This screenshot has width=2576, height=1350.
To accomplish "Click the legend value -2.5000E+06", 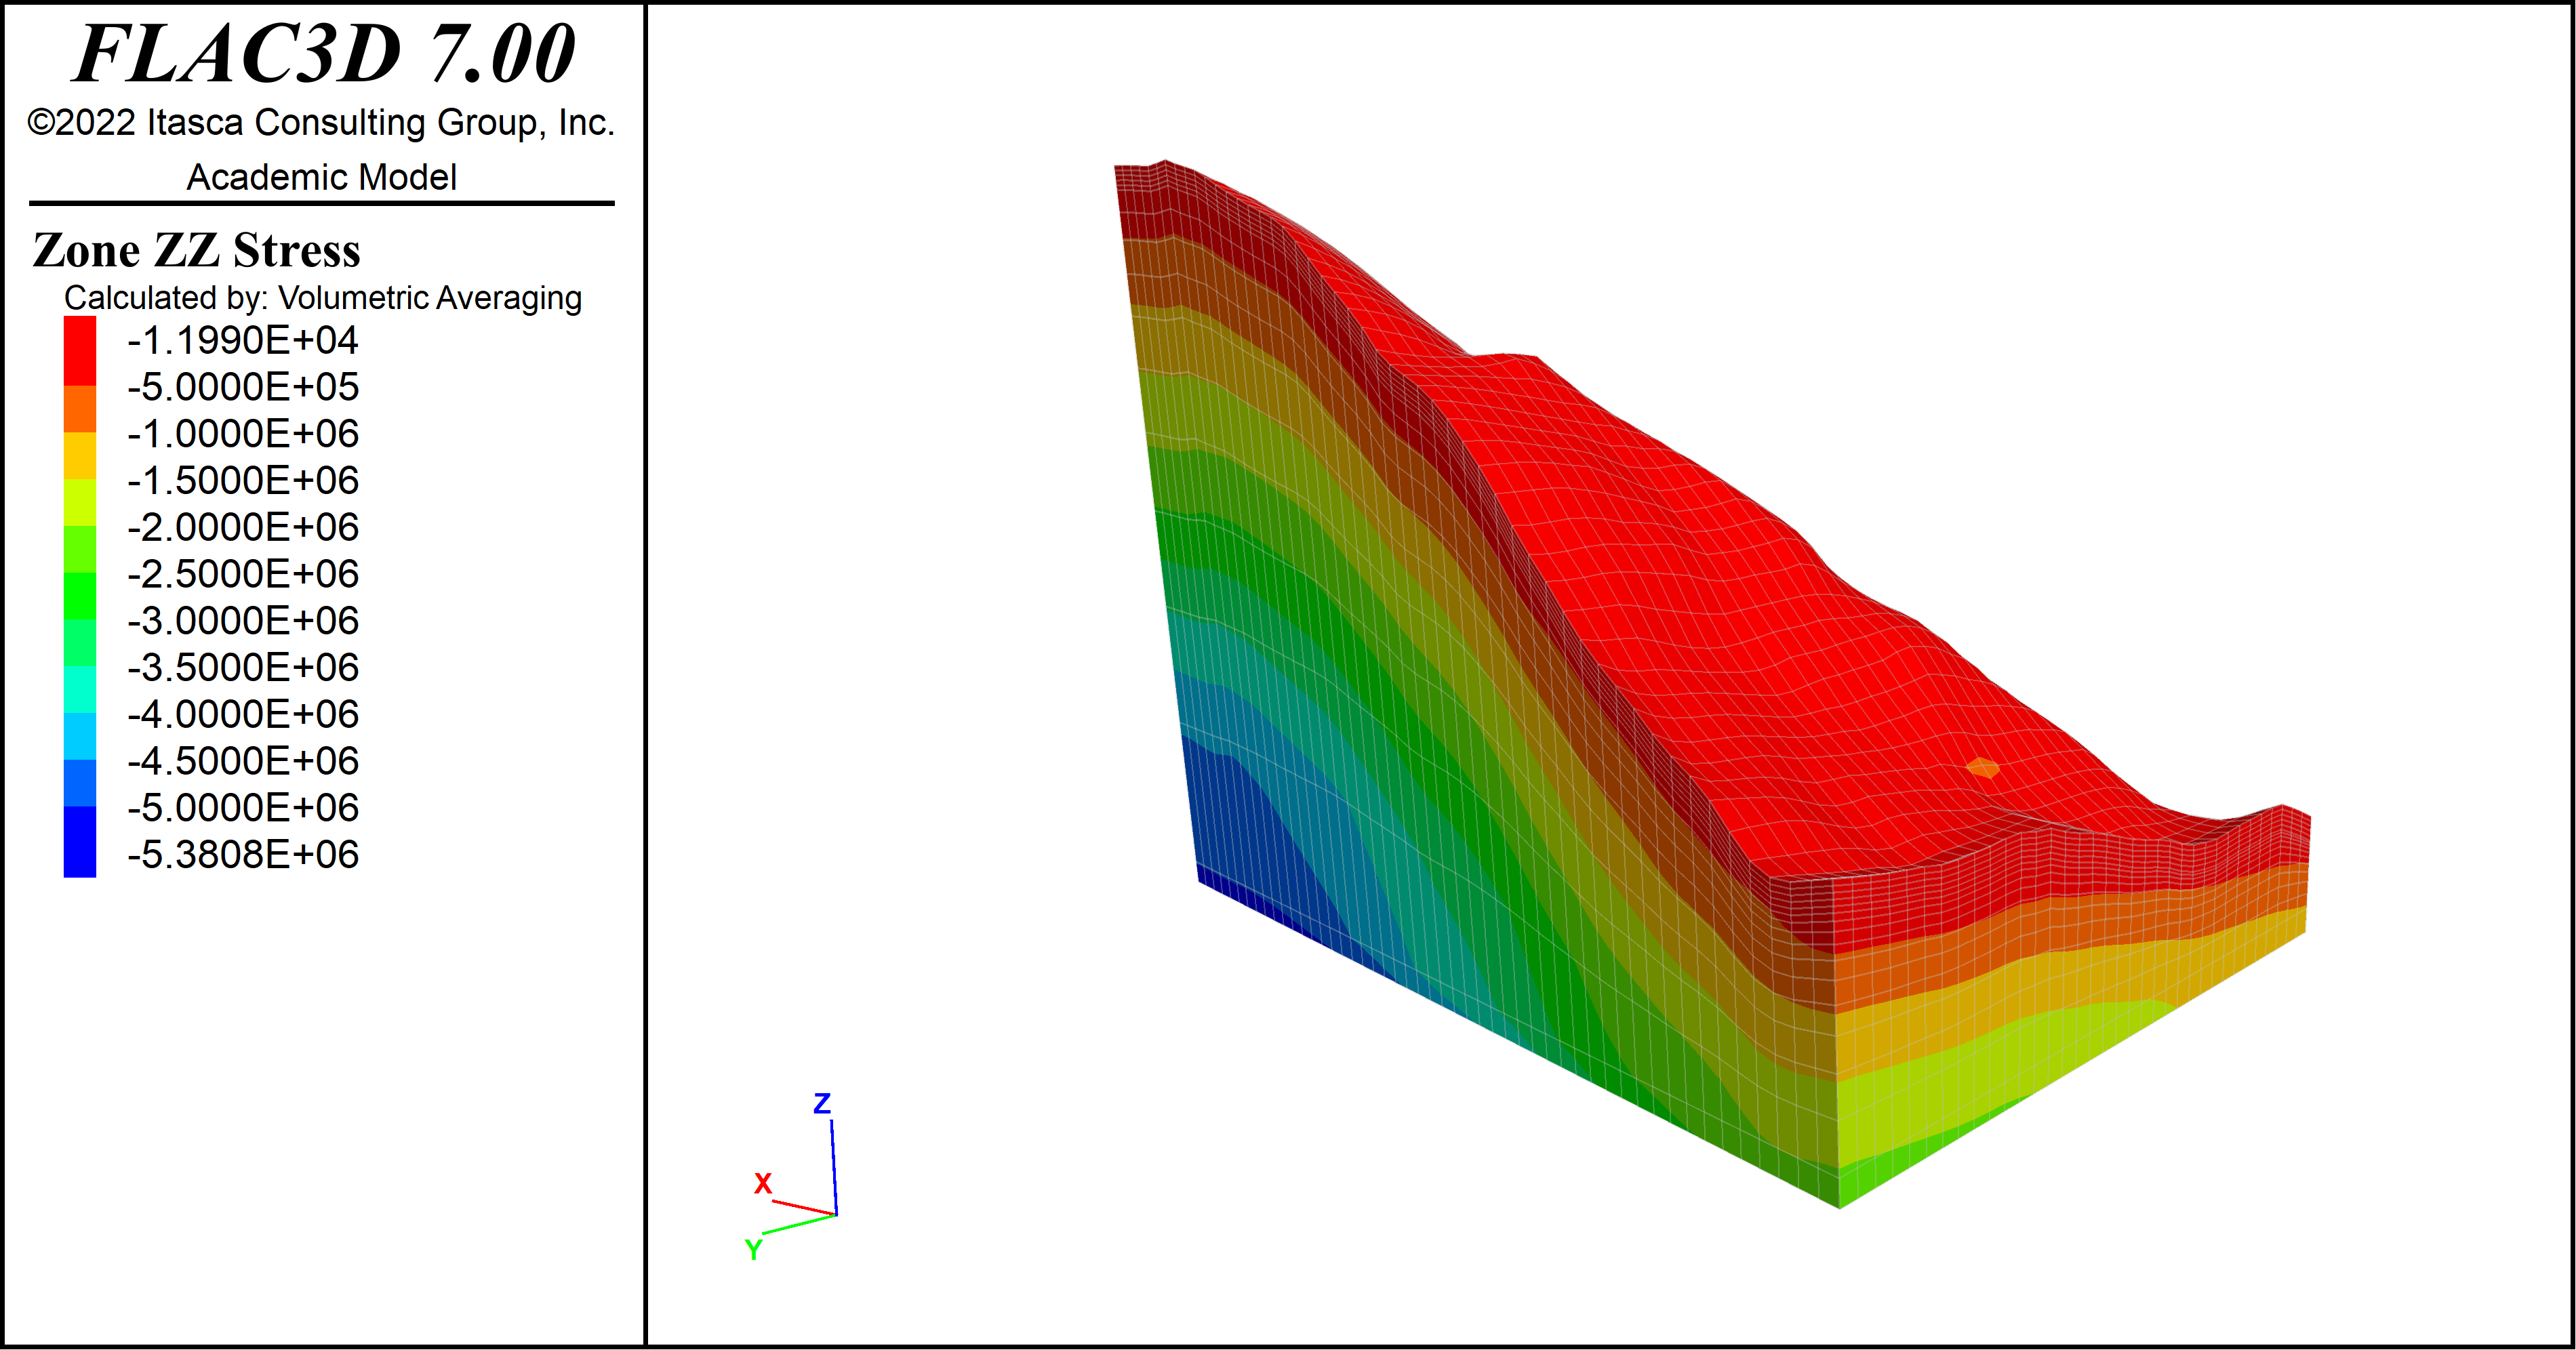I will tap(243, 574).
